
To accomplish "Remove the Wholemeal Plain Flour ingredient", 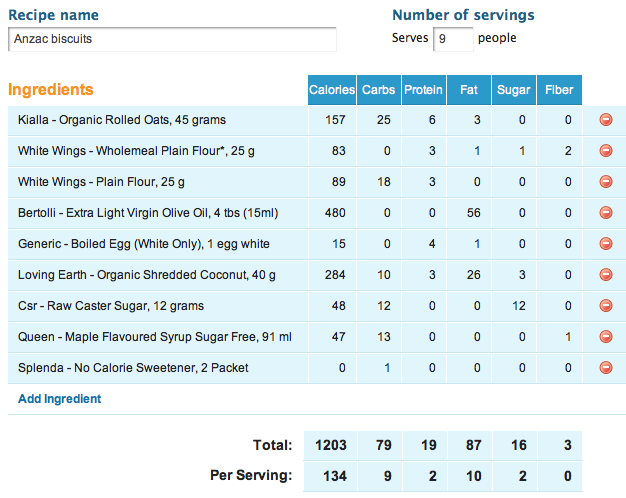I will [x=606, y=151].
